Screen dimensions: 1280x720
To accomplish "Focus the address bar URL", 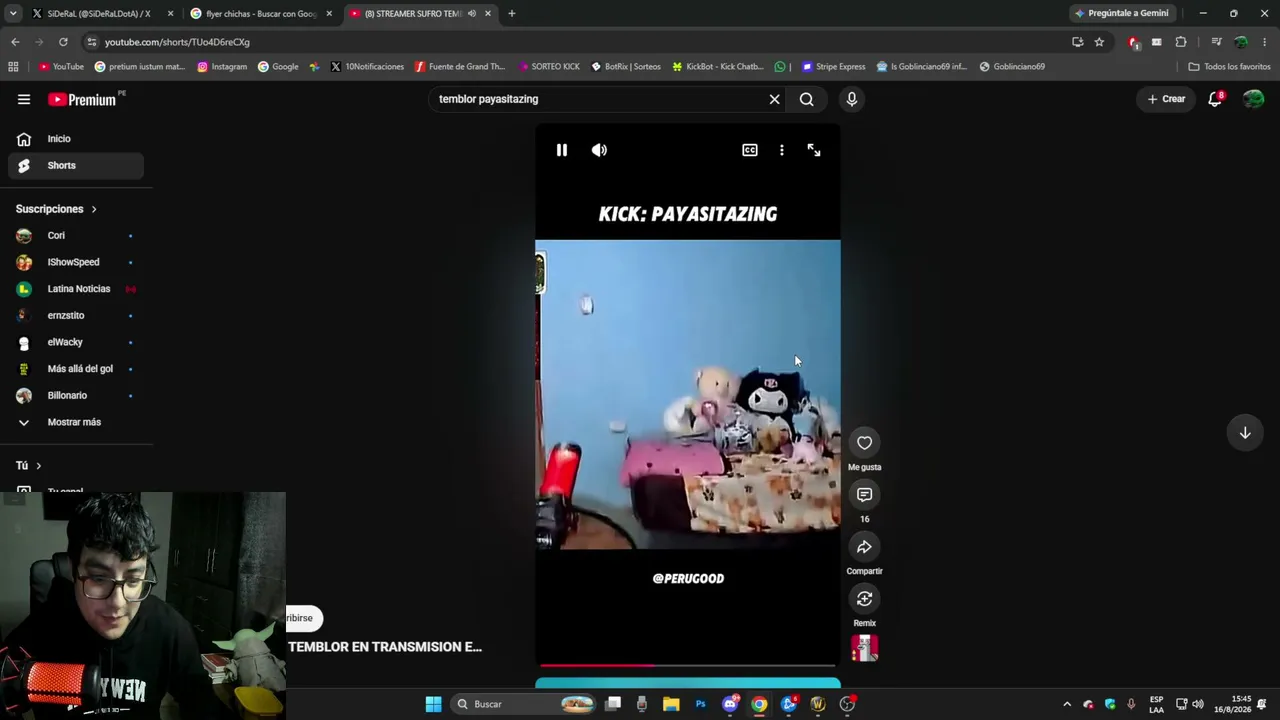I will pyautogui.click(x=177, y=42).
